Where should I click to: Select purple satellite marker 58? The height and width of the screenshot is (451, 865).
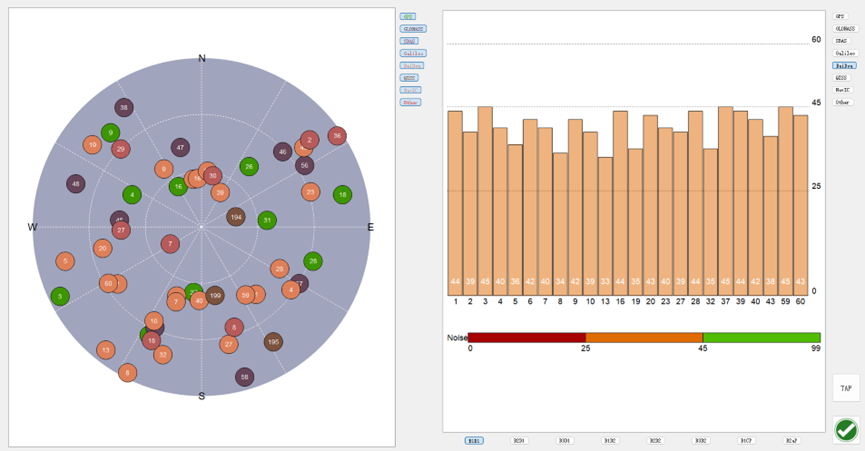coord(244,377)
